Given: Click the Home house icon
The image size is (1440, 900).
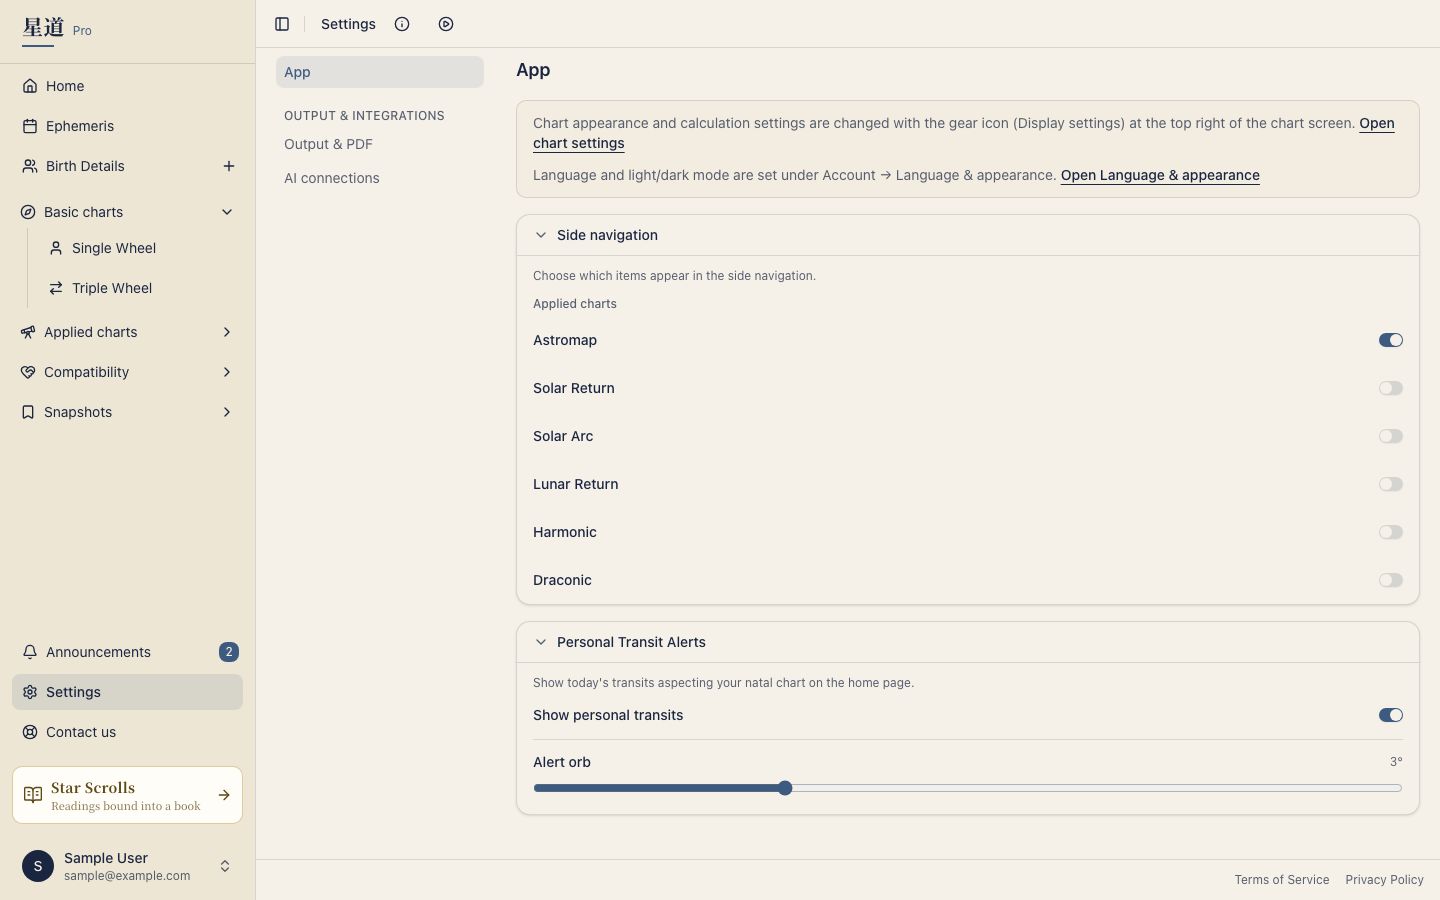Looking at the screenshot, I should click(30, 86).
